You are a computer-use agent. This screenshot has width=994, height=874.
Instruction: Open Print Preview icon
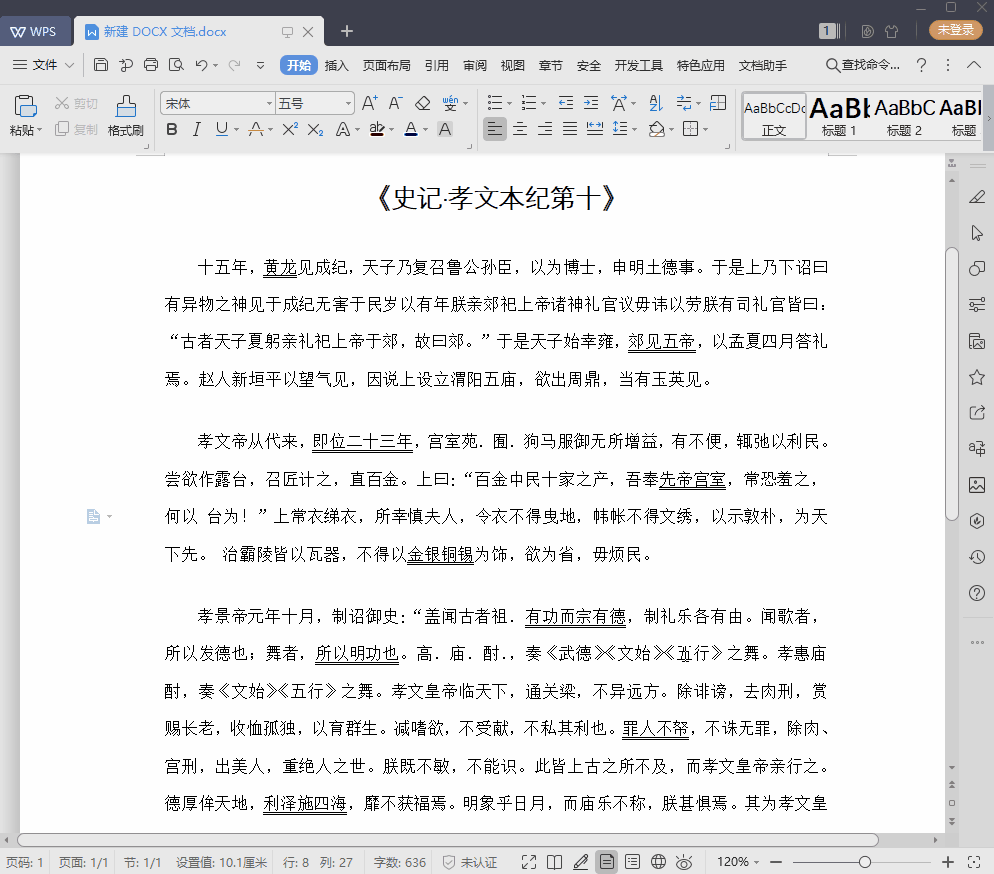point(176,65)
